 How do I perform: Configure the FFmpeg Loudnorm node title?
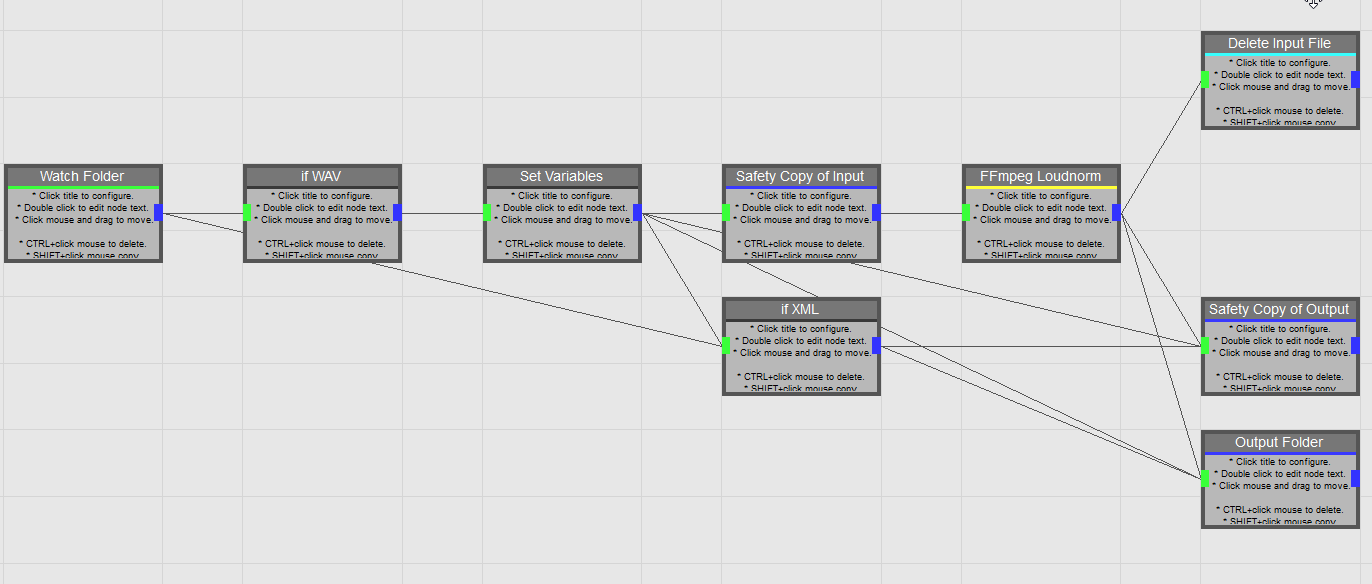[x=1040, y=176]
